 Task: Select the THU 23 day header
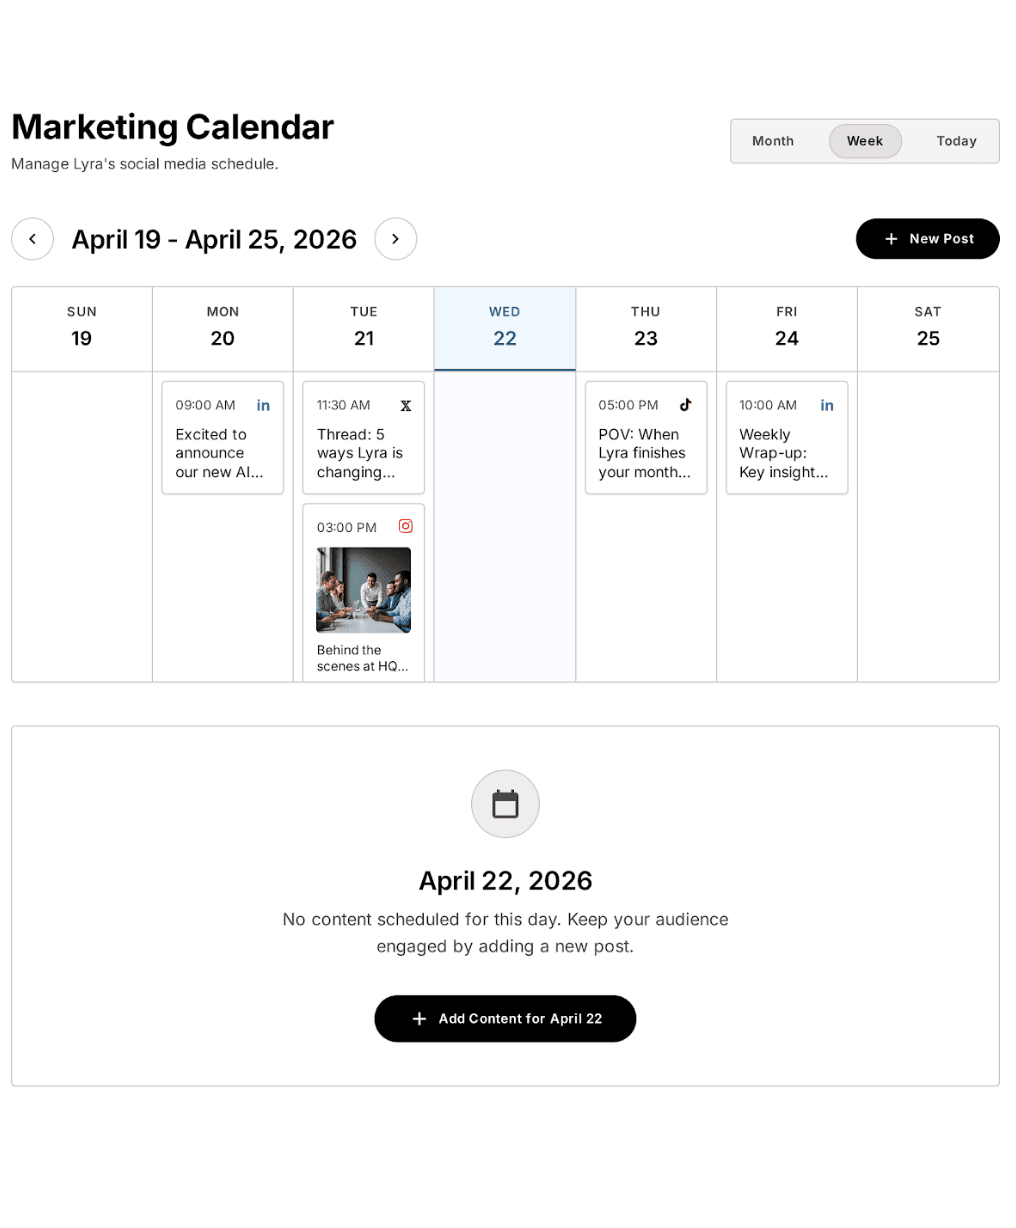pyautogui.click(x=645, y=328)
